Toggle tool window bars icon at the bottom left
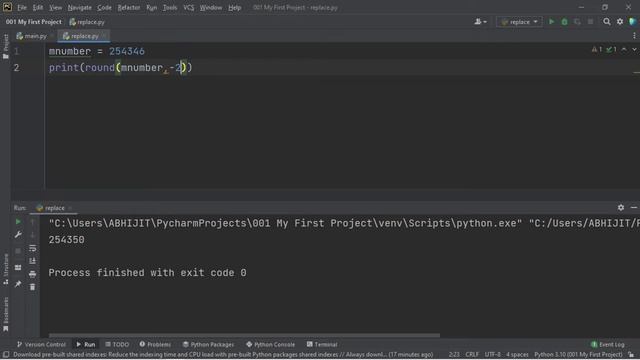Viewport: 640px width, 360px height. pos(6,355)
